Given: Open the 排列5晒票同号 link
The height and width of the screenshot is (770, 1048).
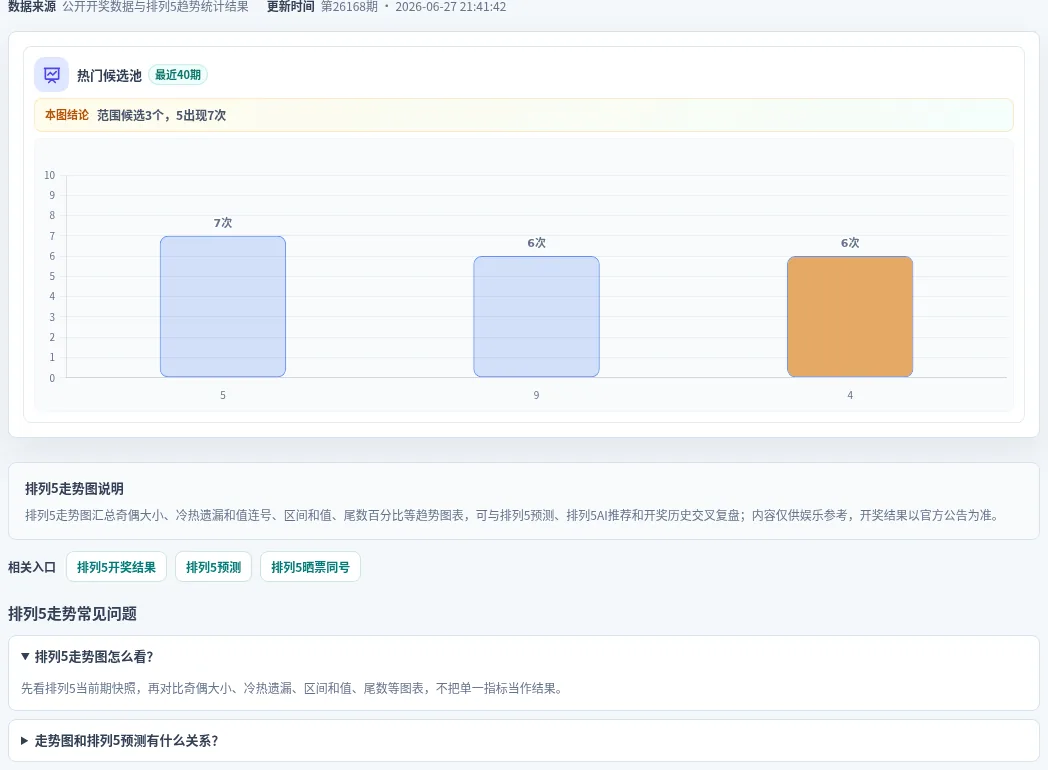Looking at the screenshot, I should click(x=310, y=567).
